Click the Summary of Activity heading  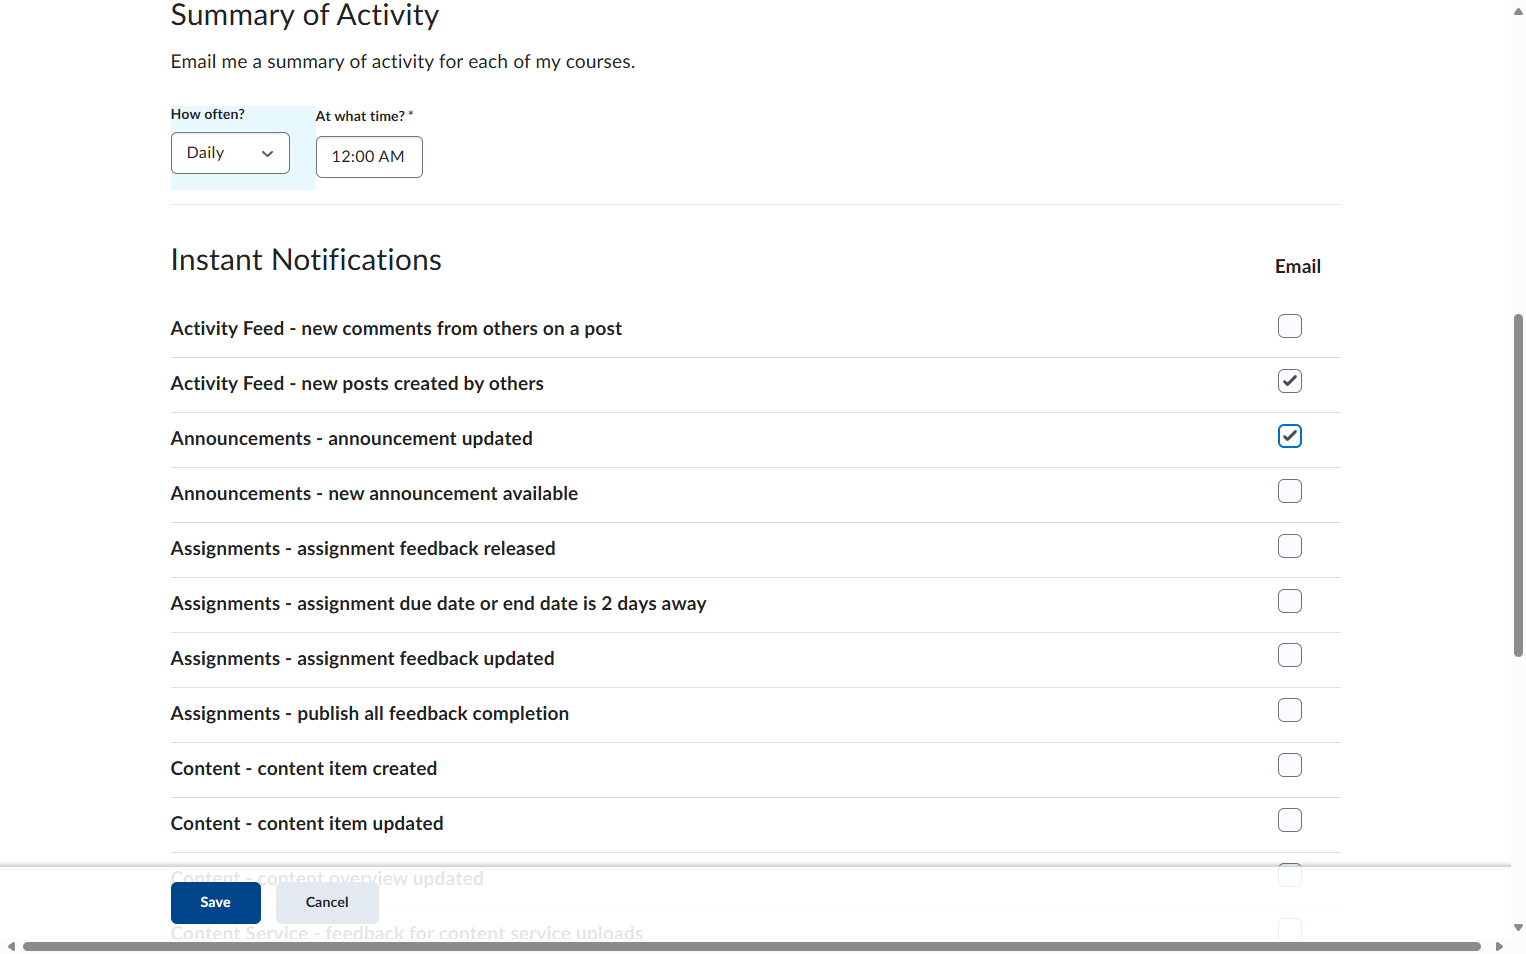[x=305, y=15]
